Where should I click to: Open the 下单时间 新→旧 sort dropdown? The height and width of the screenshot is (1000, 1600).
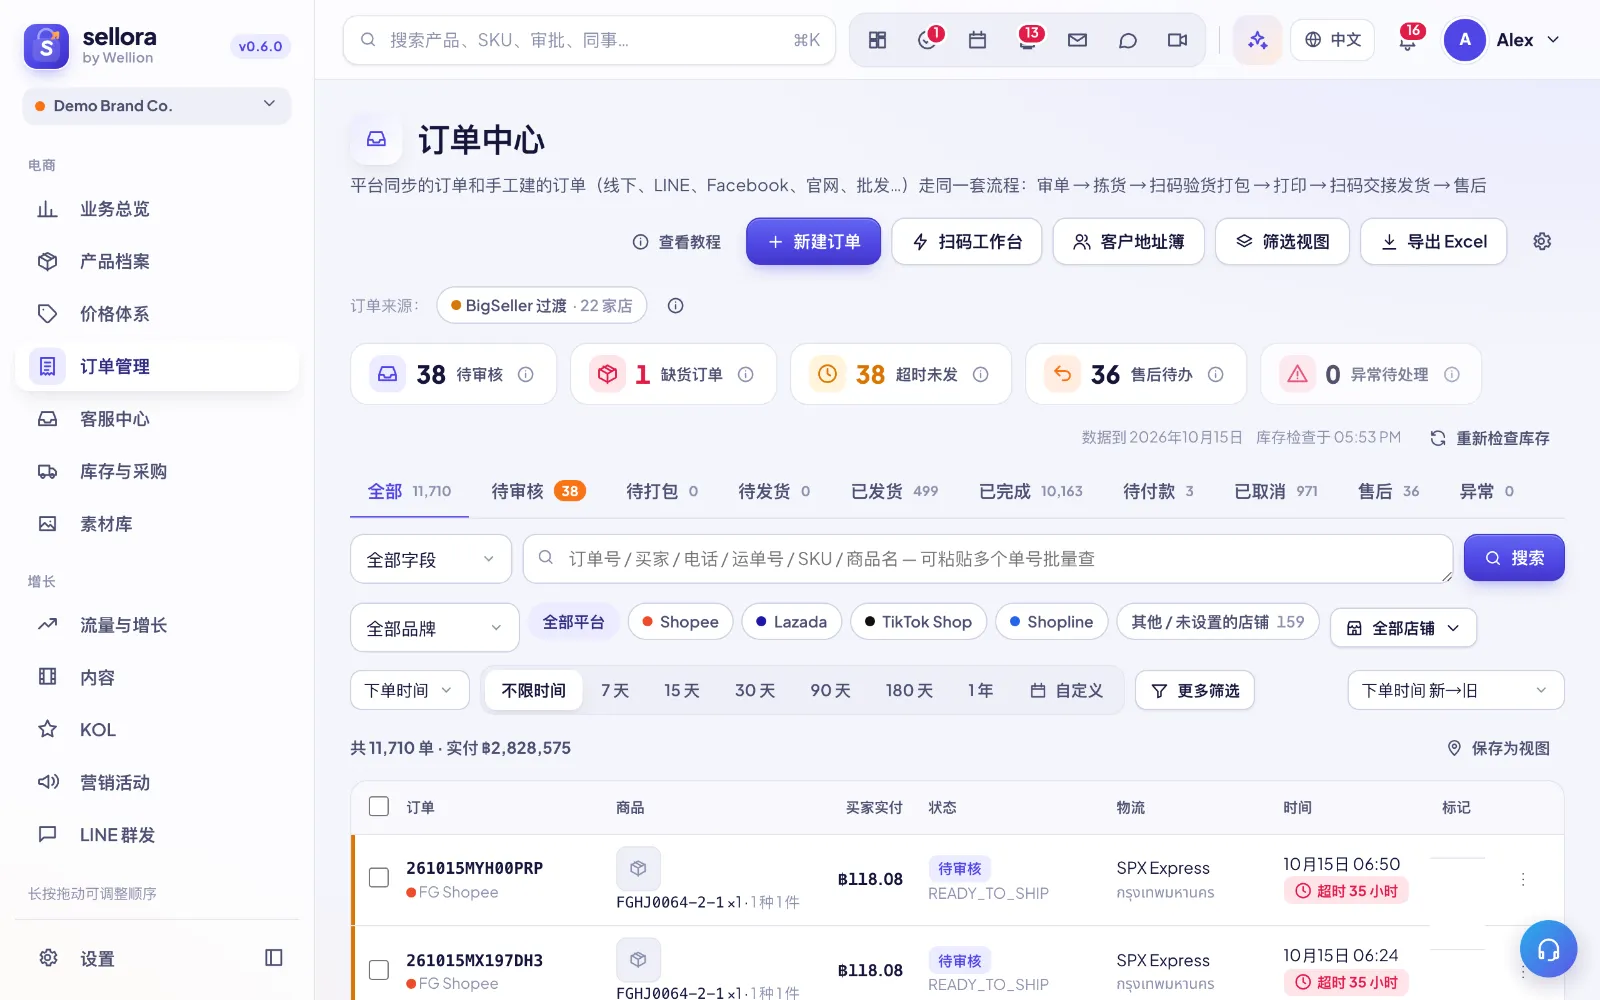[x=1456, y=690]
